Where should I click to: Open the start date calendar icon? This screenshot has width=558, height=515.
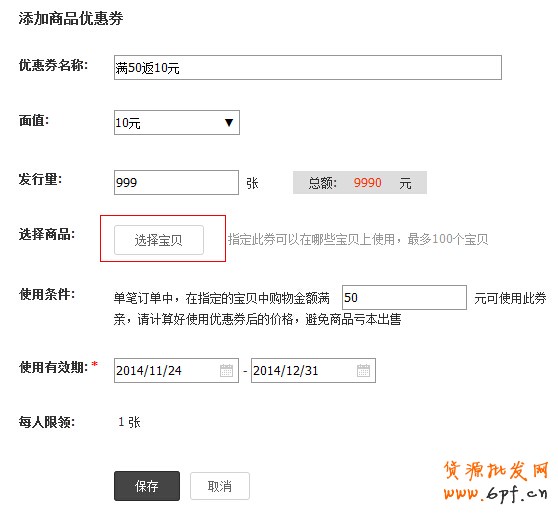point(226,371)
